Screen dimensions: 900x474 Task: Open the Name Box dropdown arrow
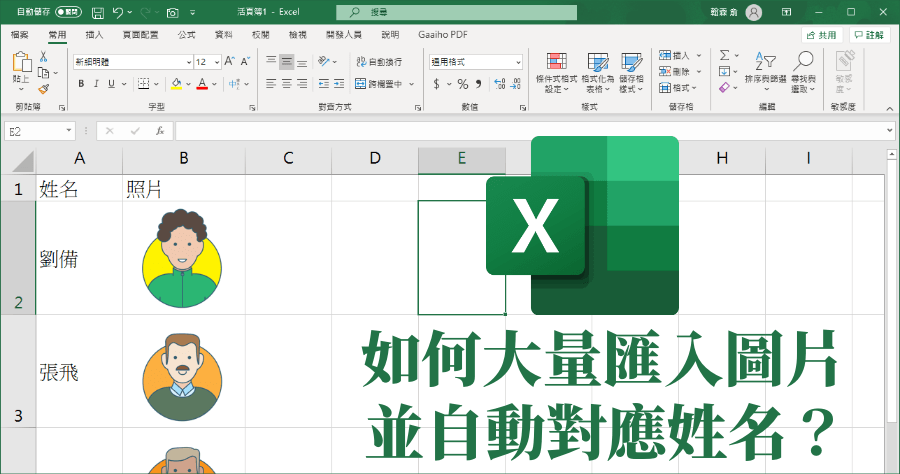69,130
